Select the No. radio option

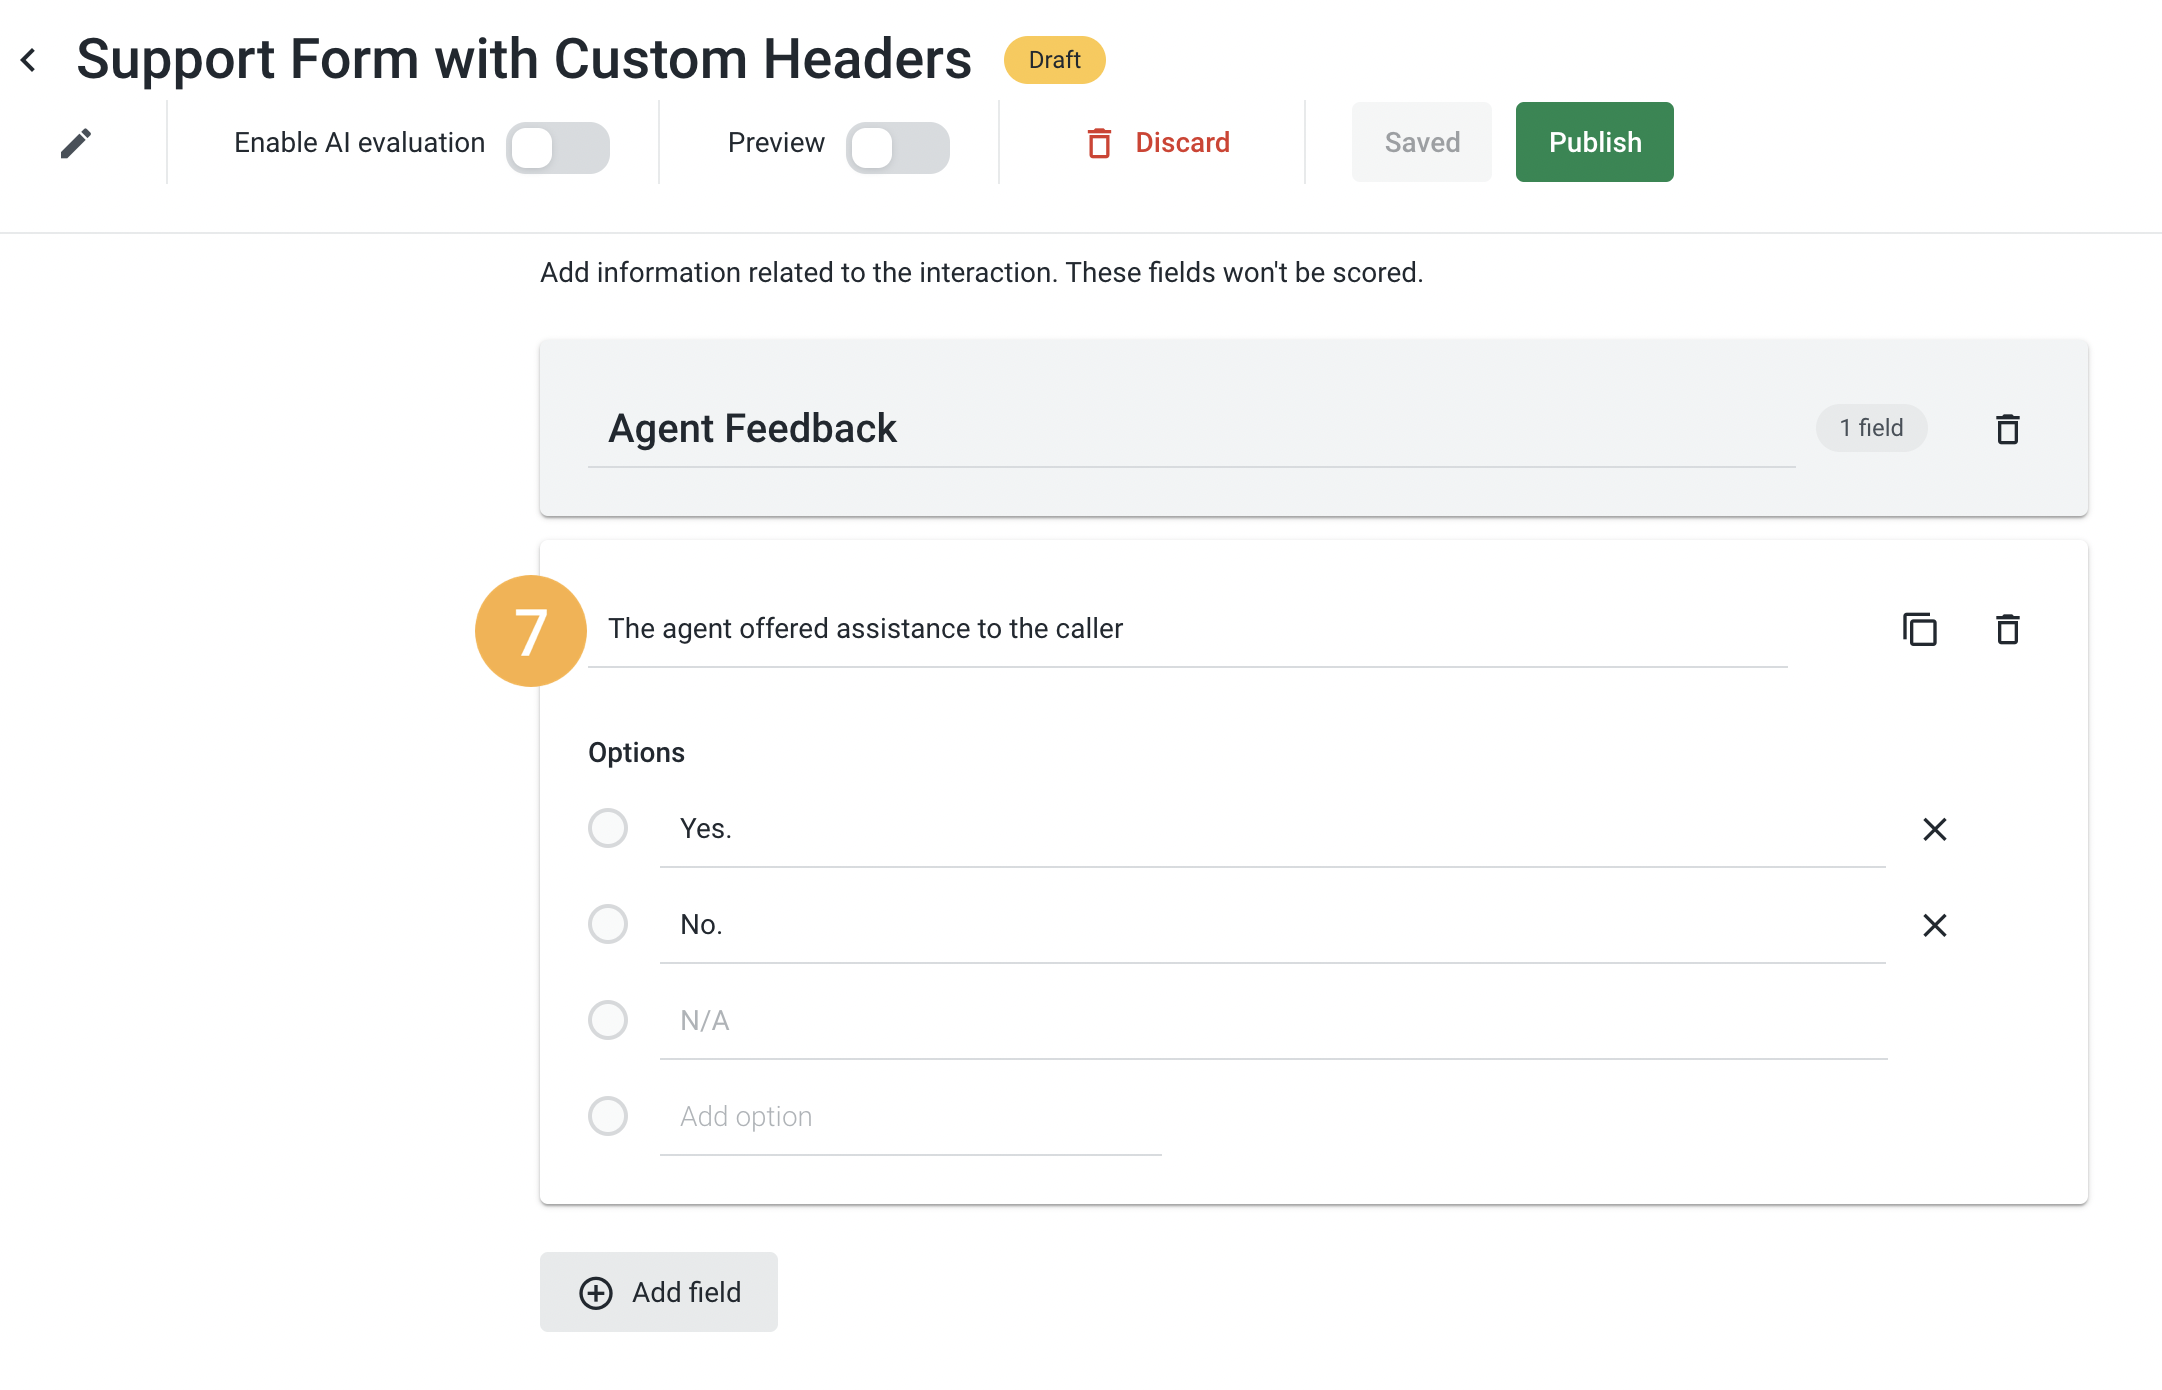608,924
